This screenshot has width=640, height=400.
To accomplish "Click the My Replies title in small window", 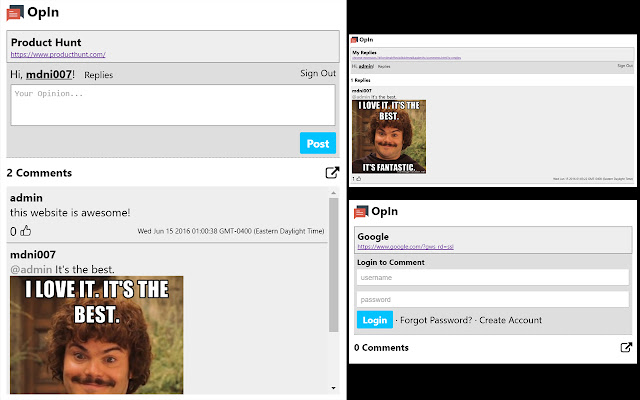I will point(364,53).
